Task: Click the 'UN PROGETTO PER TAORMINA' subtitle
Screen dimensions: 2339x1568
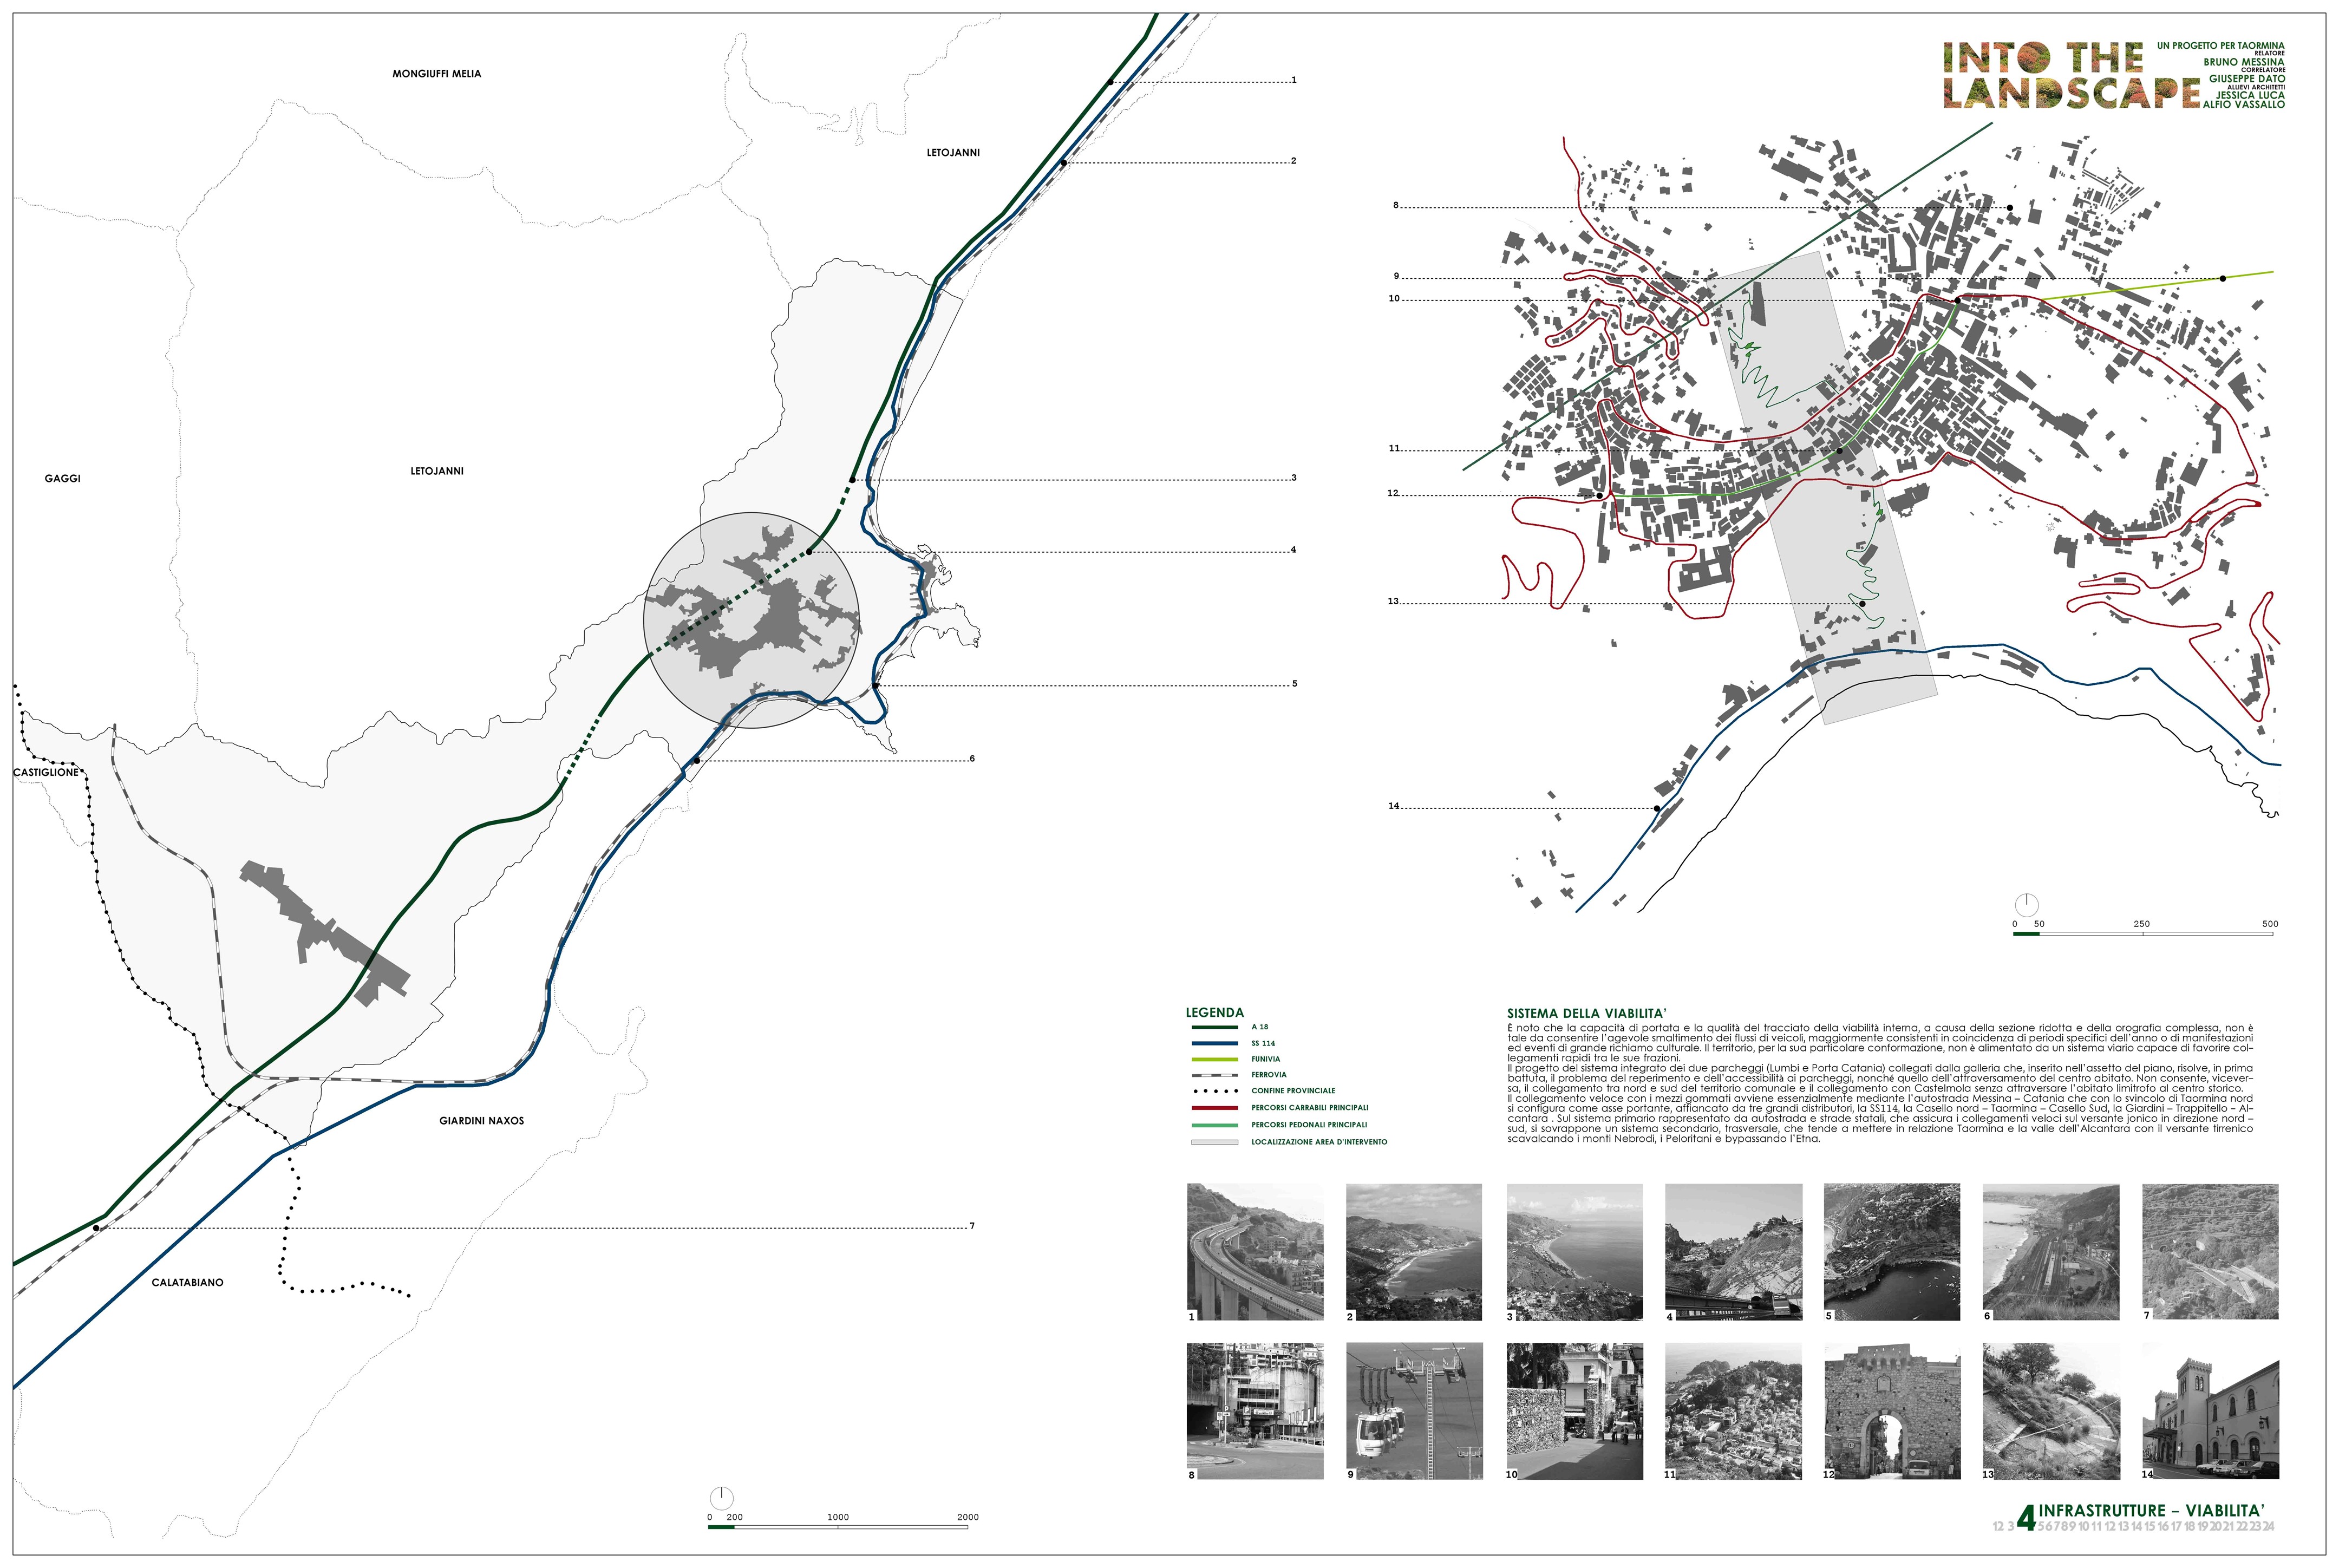Action: click(2220, 46)
